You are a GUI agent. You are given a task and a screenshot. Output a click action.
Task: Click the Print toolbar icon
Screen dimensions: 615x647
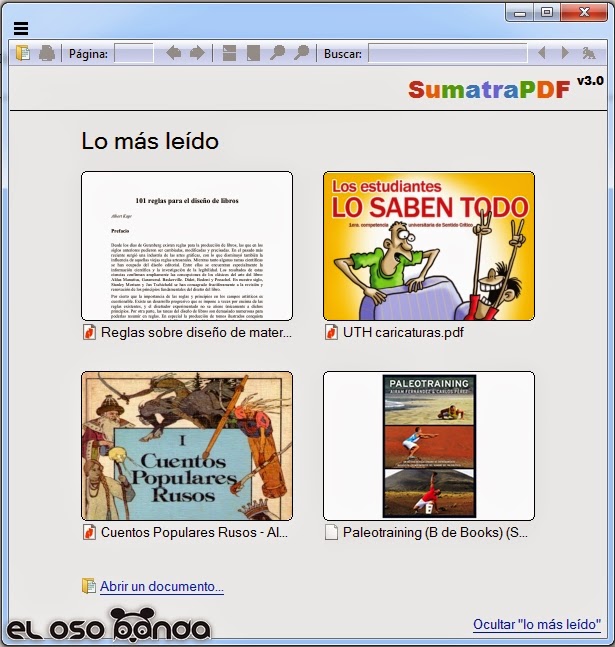[x=47, y=53]
